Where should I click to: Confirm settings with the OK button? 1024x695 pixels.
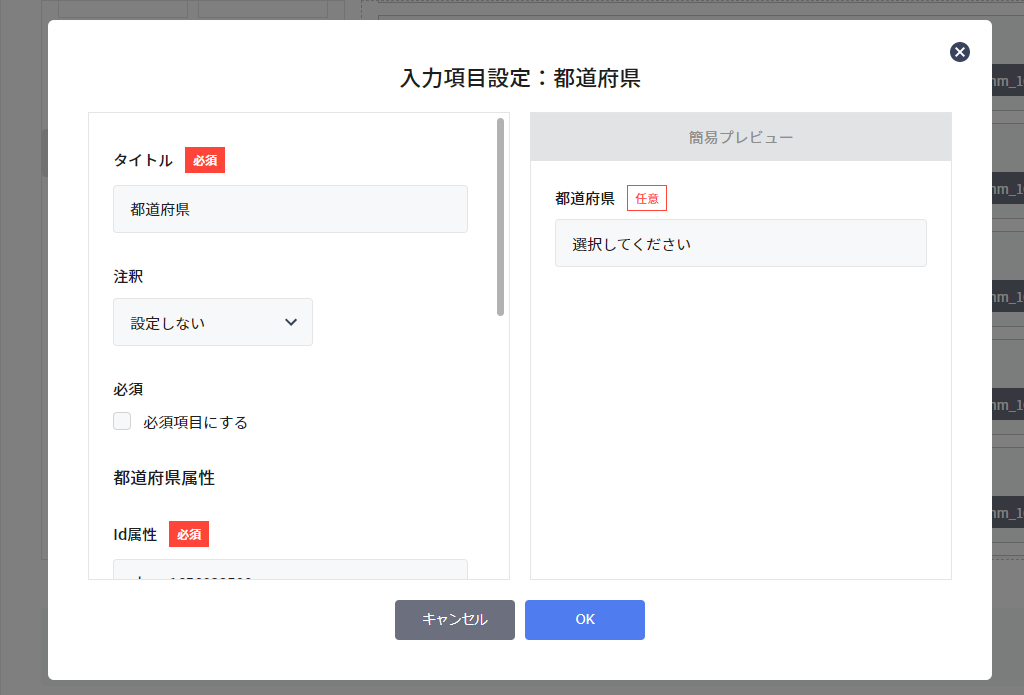(x=584, y=619)
